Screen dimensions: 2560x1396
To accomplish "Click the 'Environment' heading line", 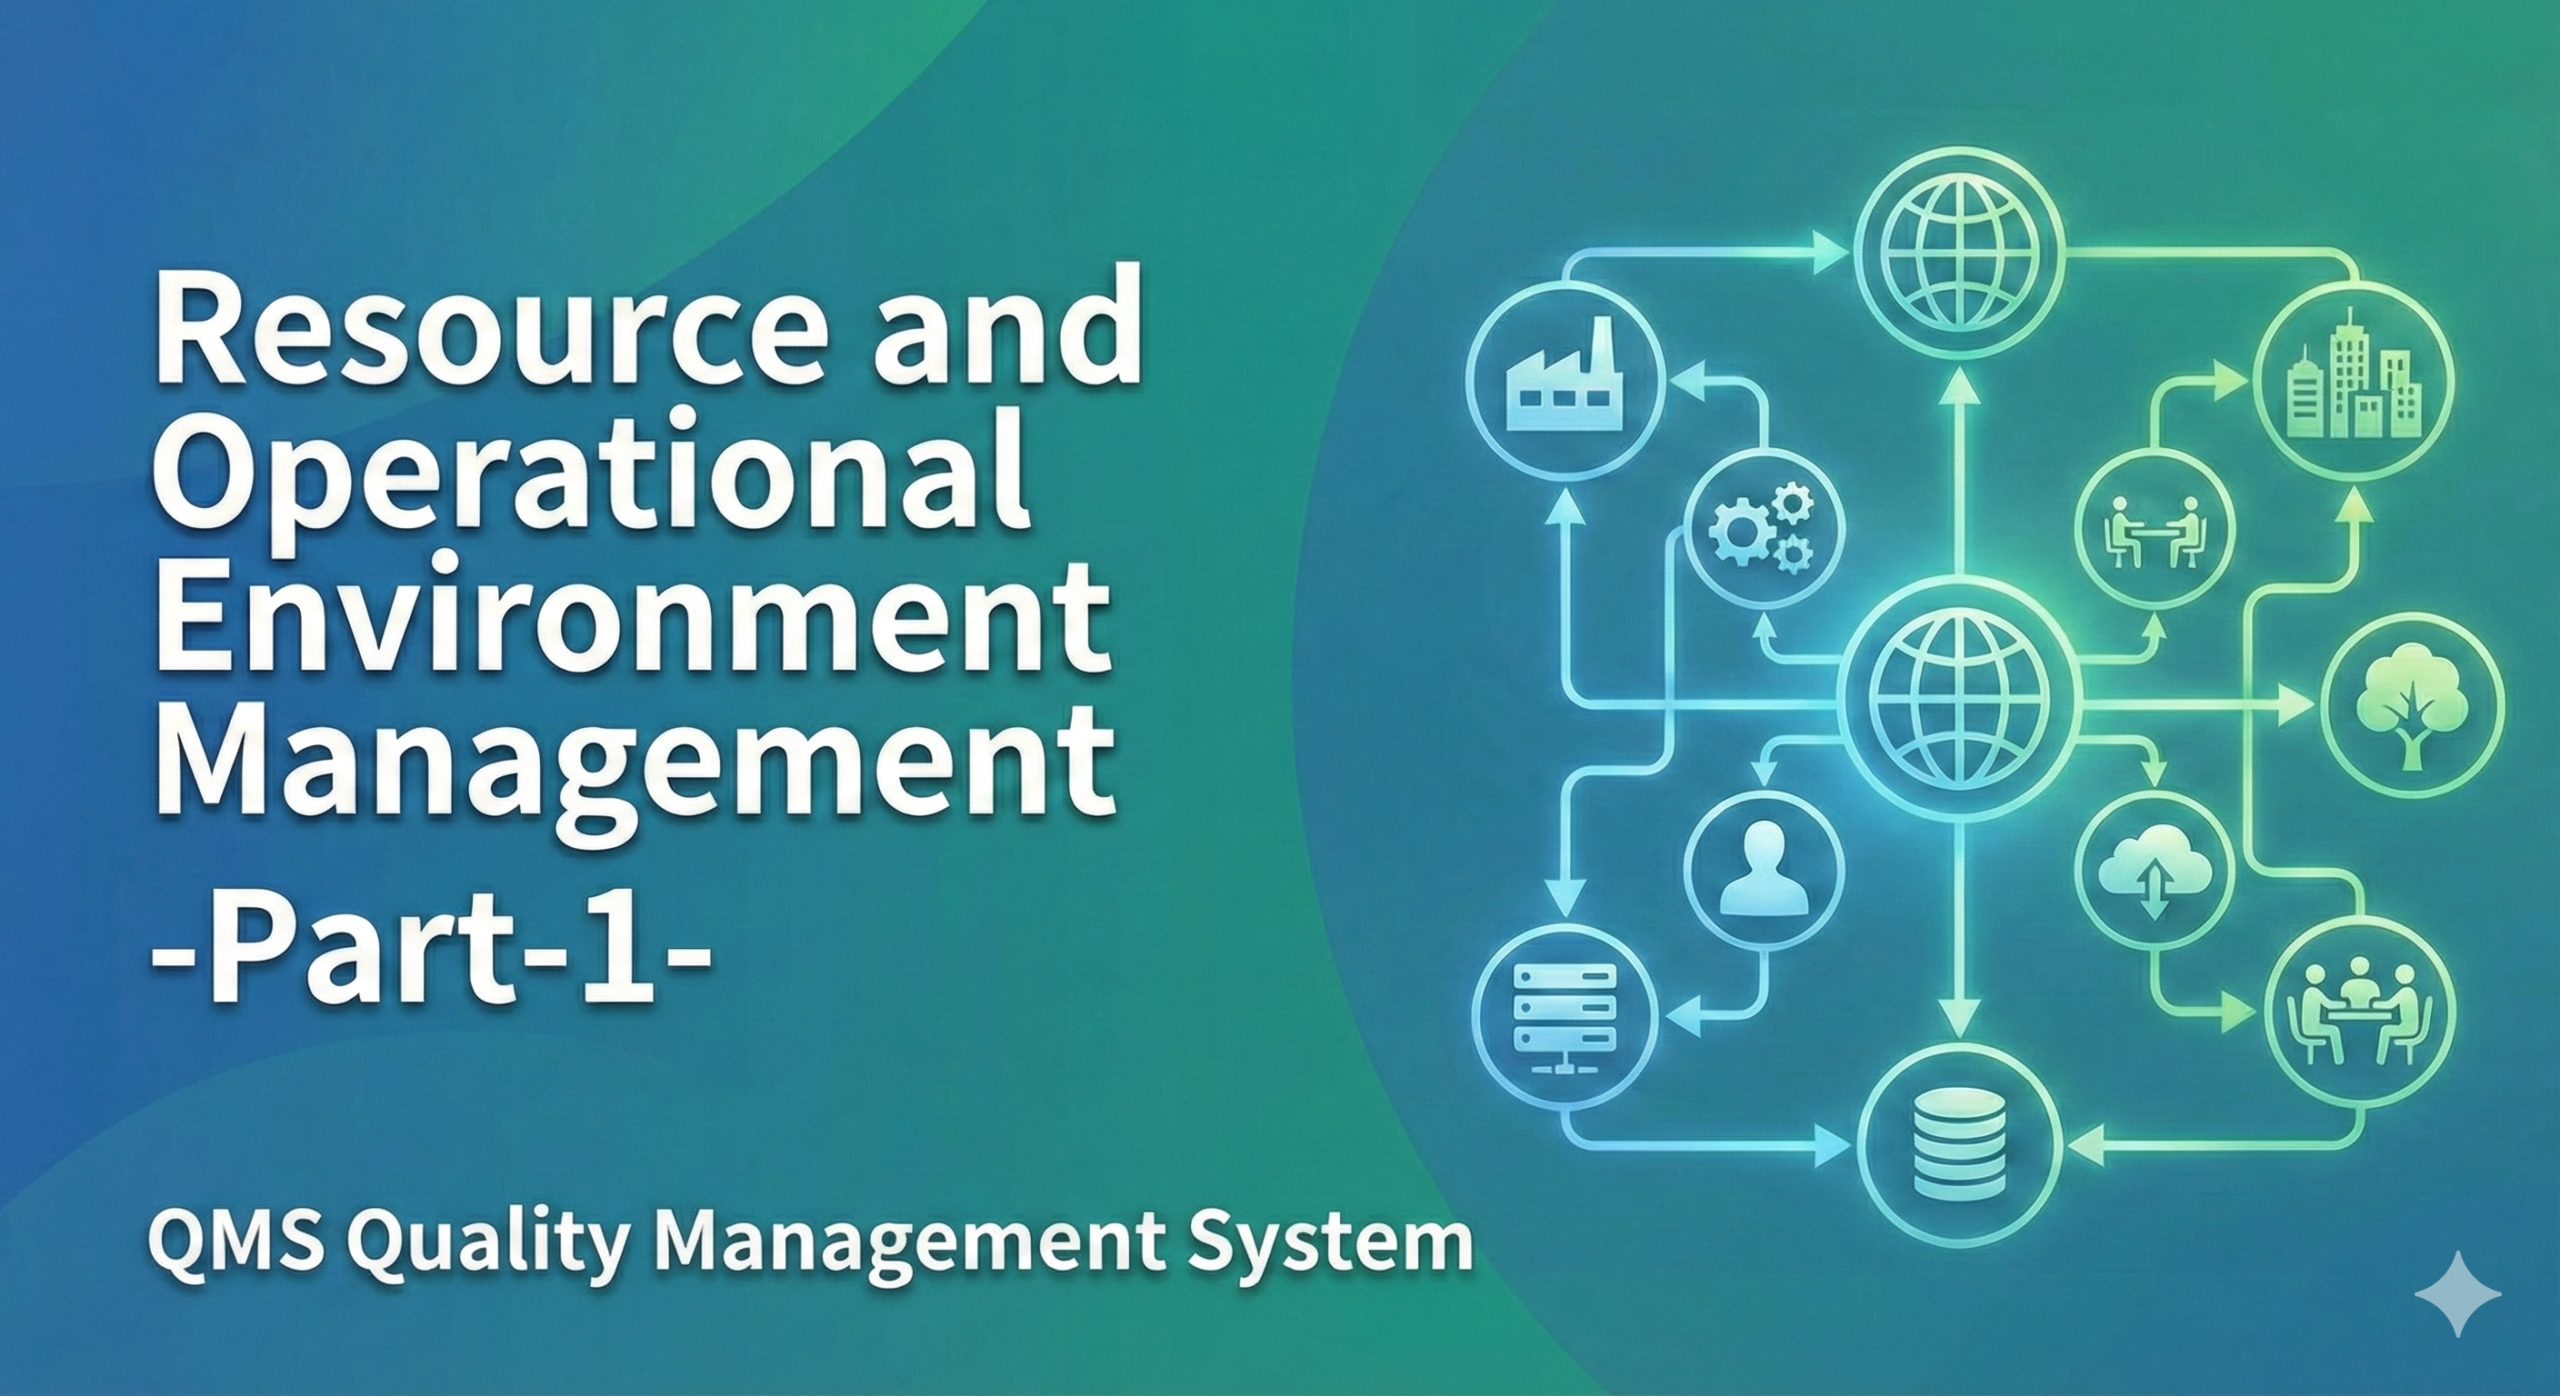I will (632, 618).
